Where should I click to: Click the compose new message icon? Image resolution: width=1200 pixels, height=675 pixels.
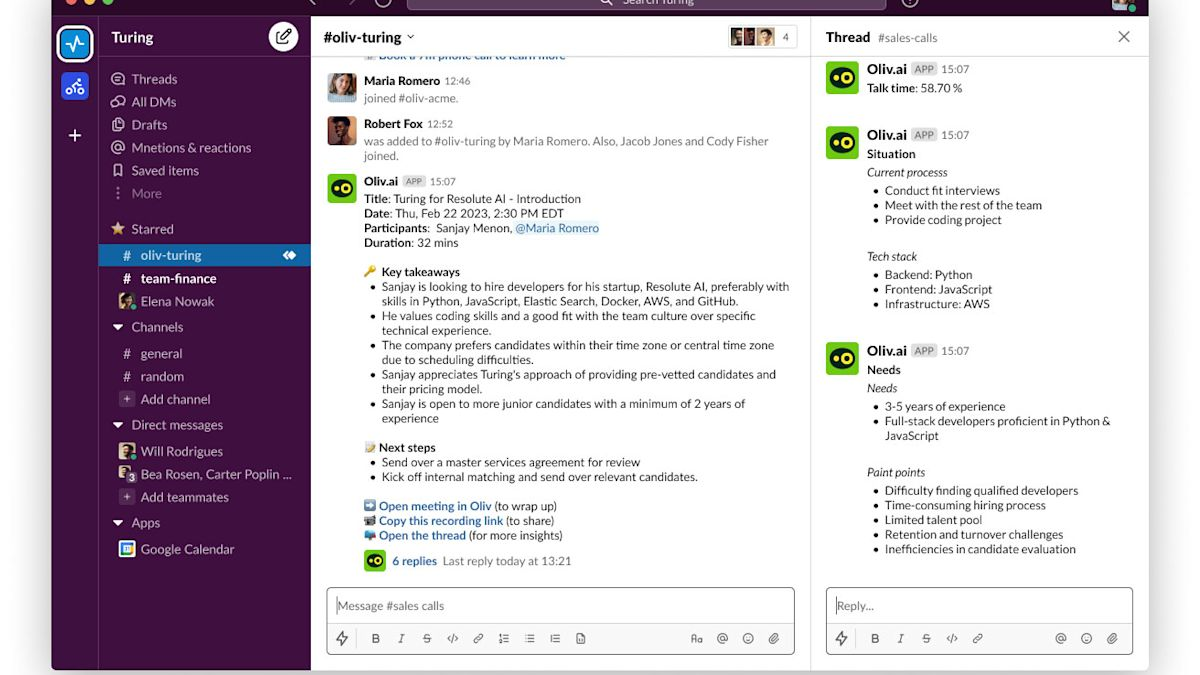coord(284,37)
